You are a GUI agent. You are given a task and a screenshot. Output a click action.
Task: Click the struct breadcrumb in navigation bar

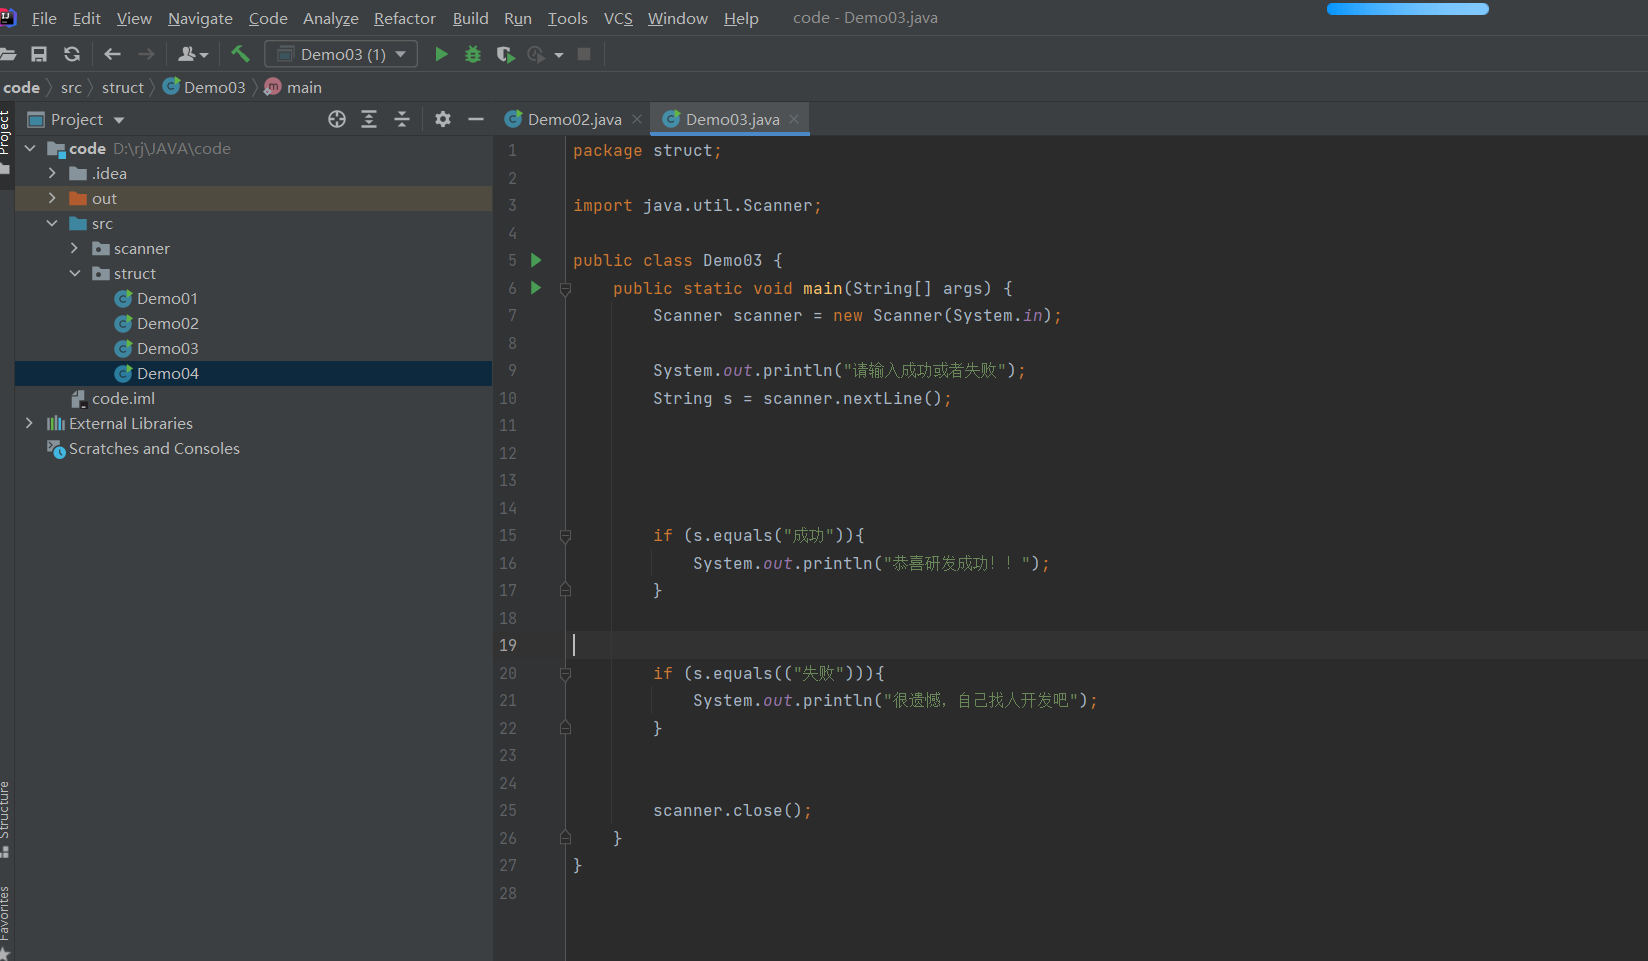(x=122, y=88)
